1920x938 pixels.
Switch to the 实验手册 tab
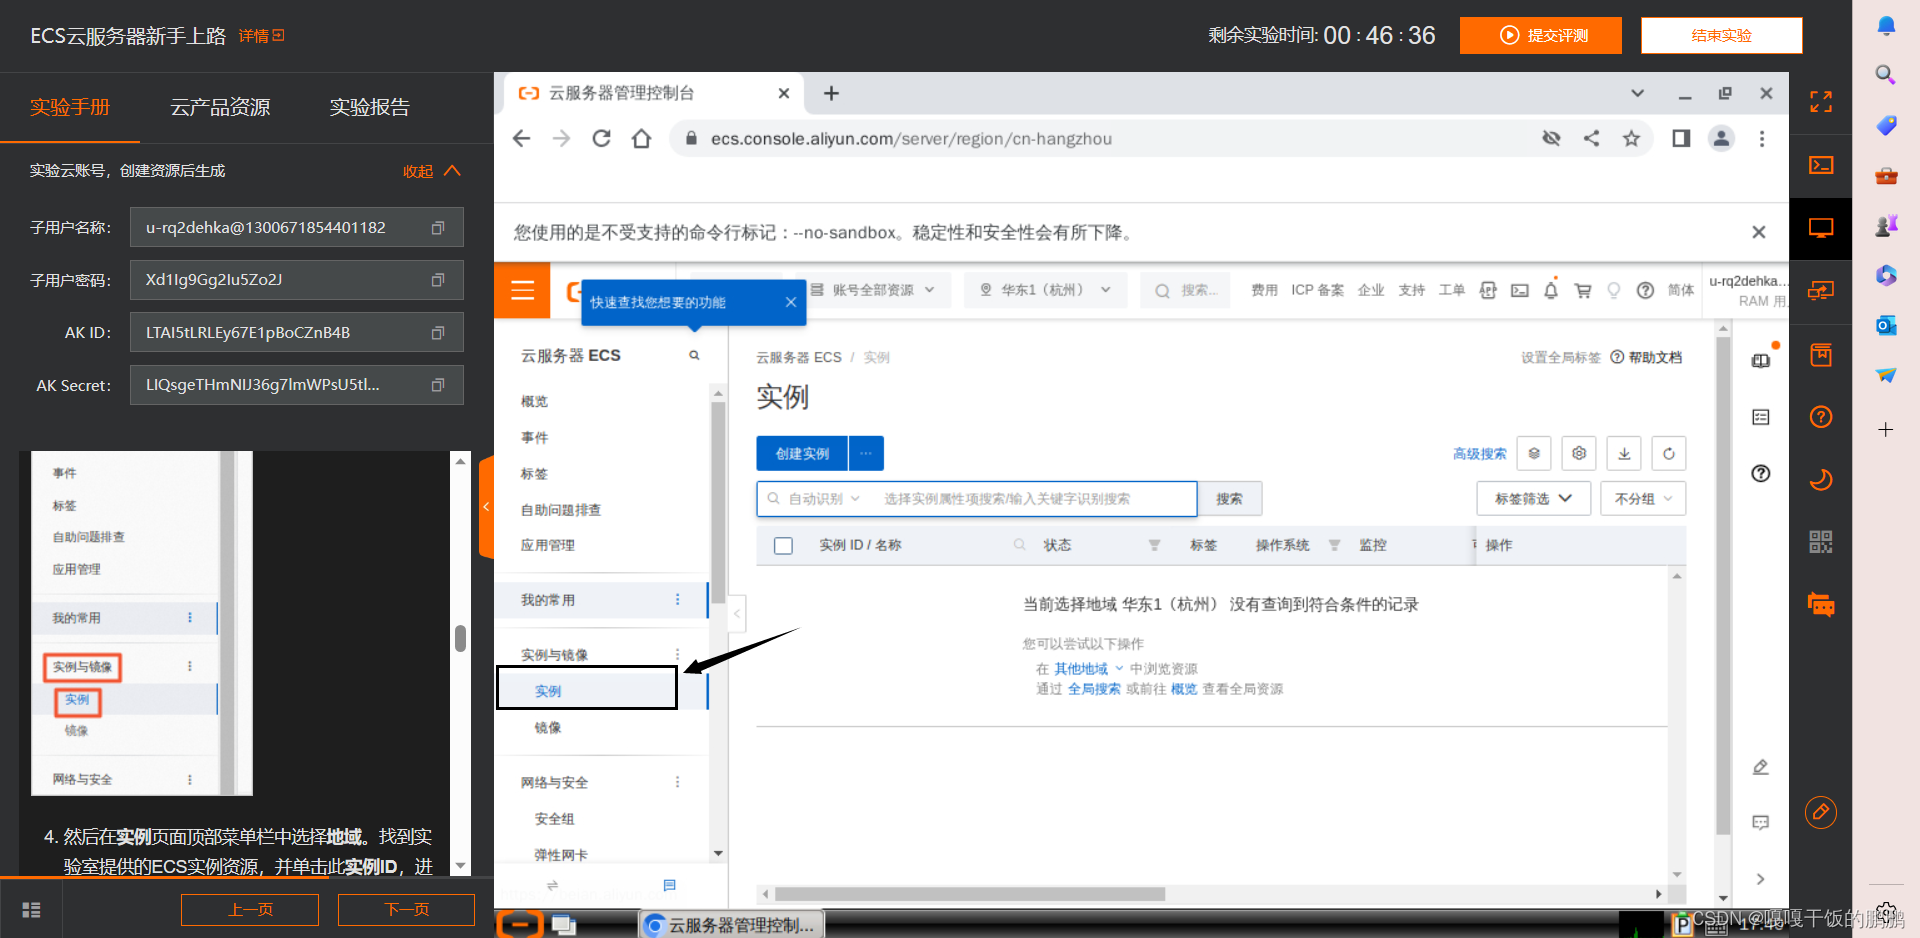(70, 107)
